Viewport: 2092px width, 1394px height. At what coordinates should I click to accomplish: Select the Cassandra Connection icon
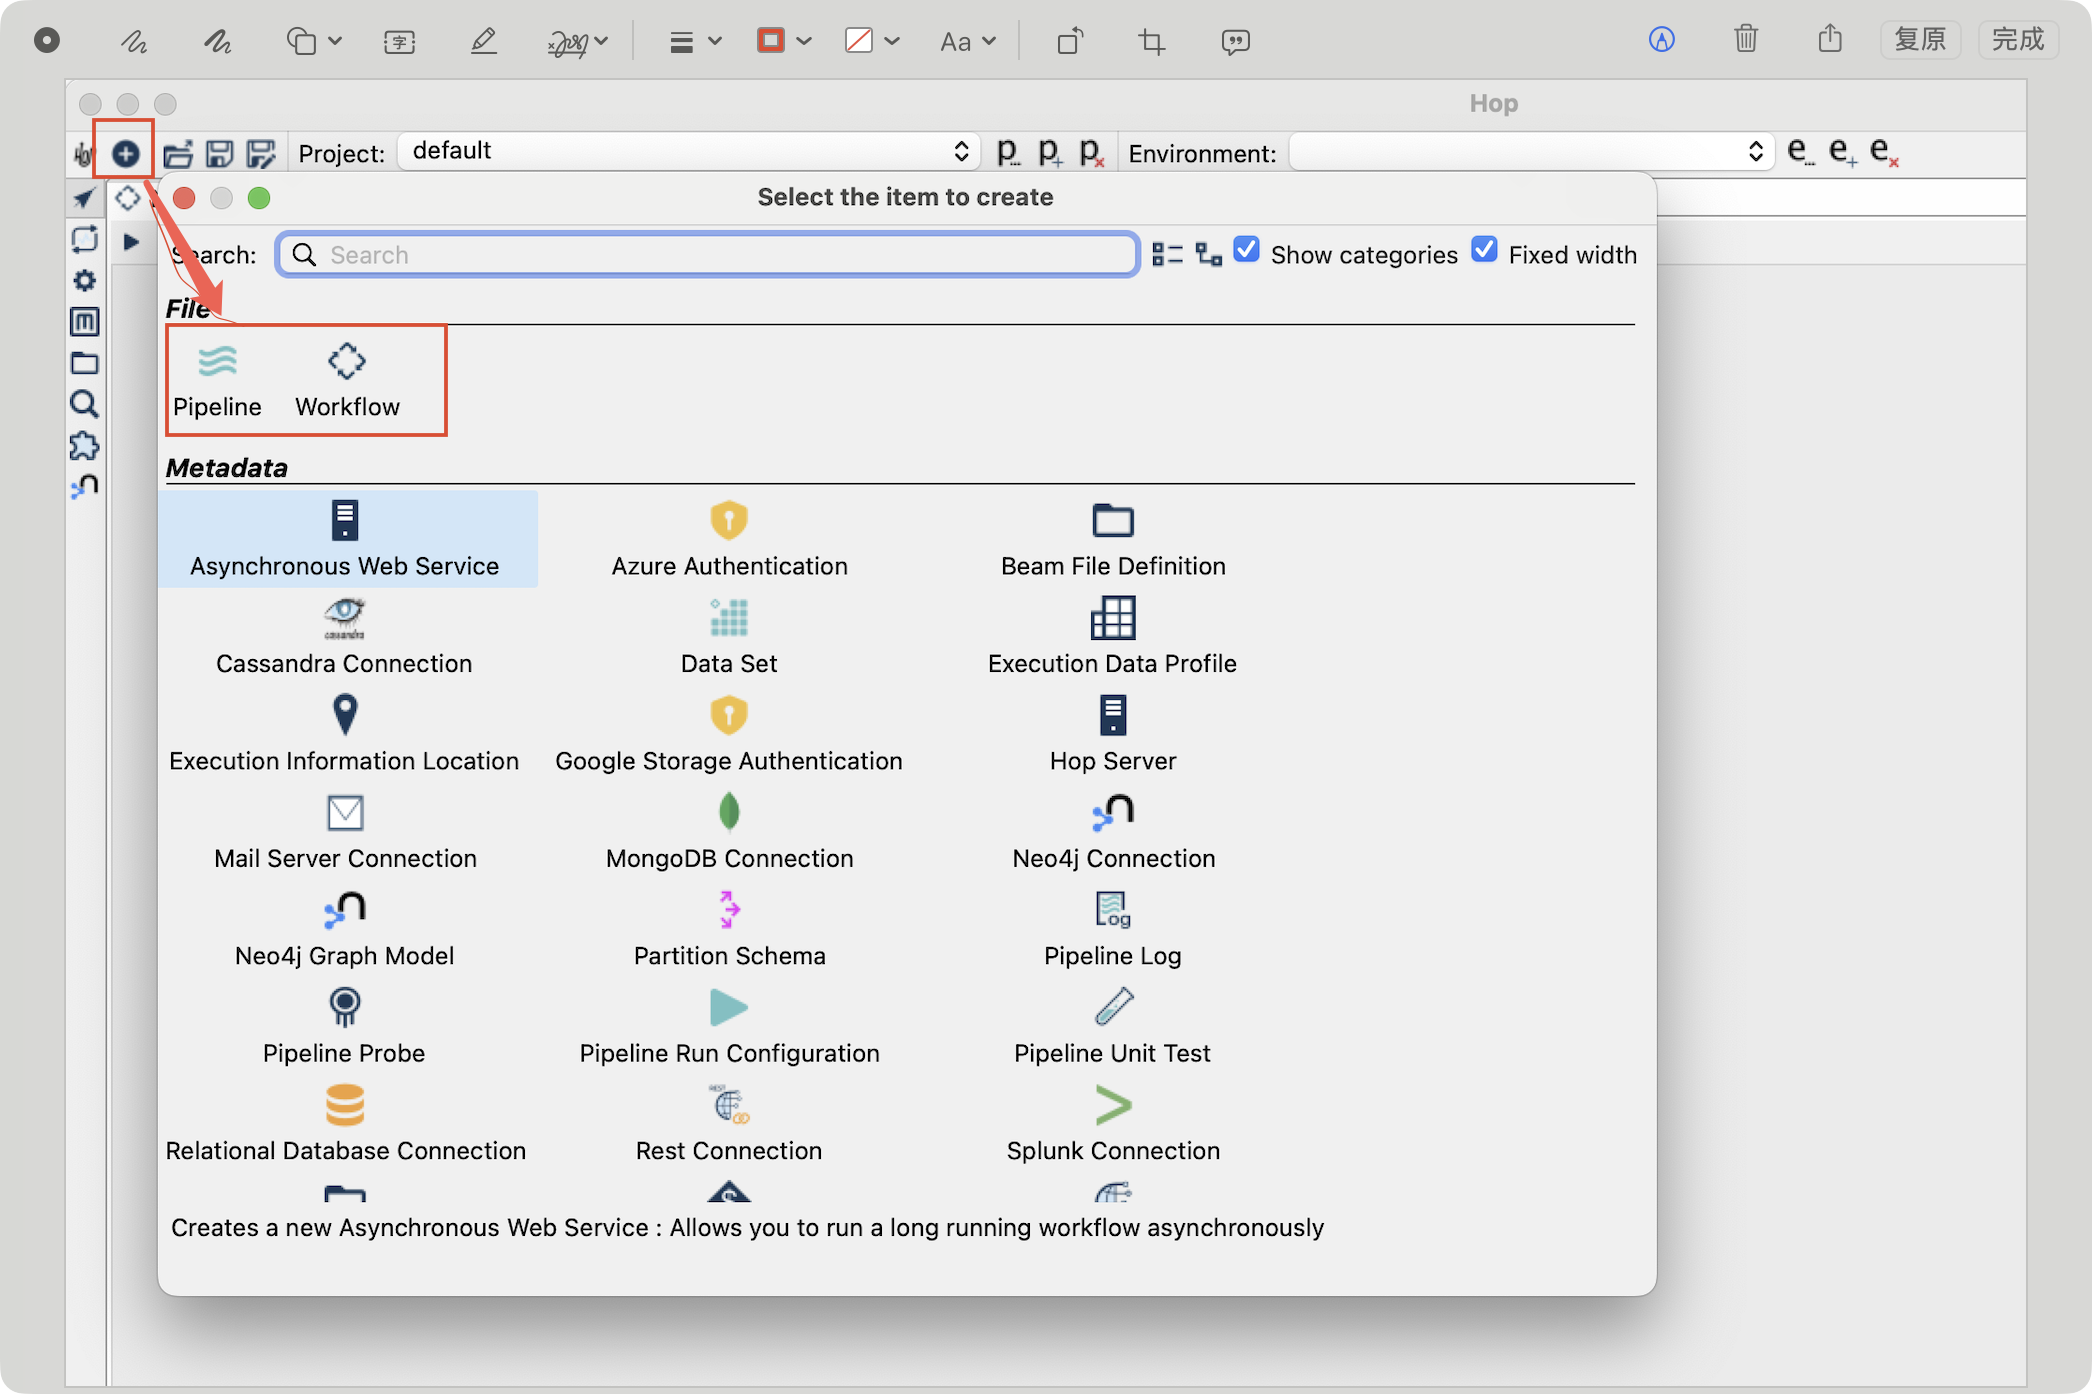[344, 618]
